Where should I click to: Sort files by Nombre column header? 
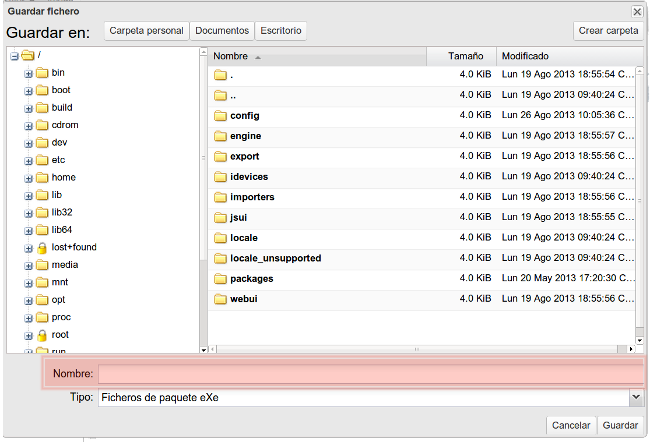316,56
